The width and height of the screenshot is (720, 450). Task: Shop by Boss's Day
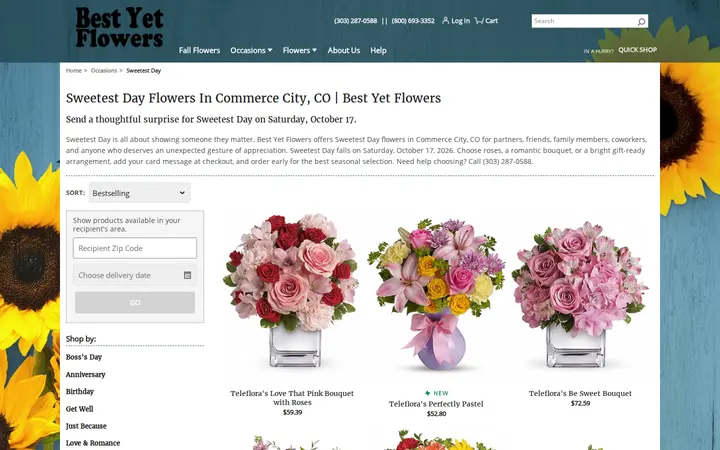pos(84,357)
